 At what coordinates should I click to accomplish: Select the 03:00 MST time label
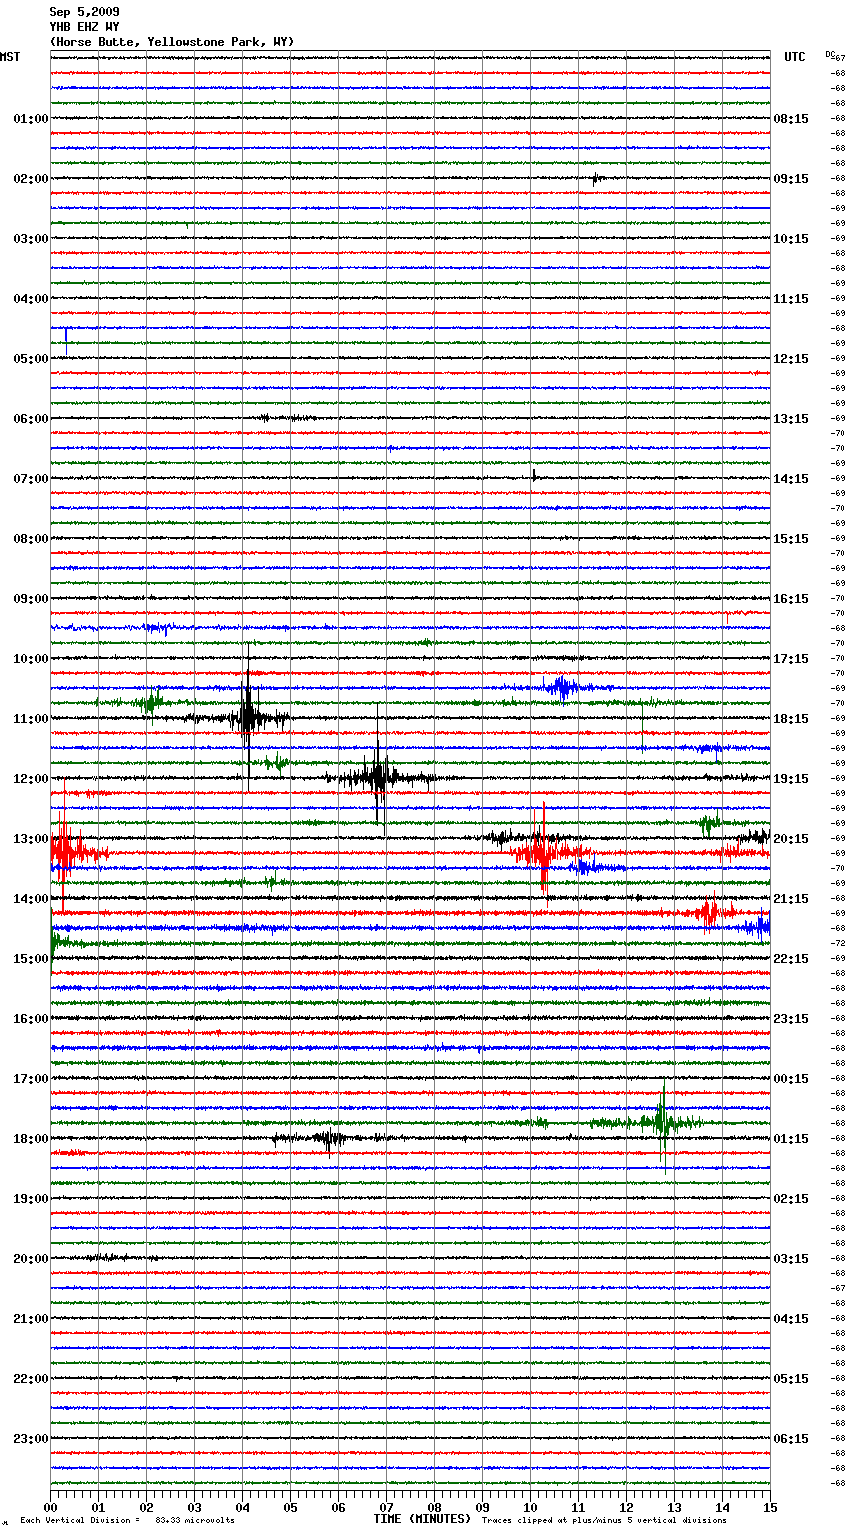(31, 239)
